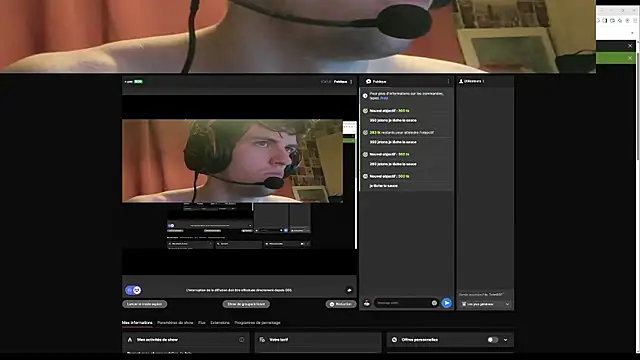640x360 pixels.
Task: Open the 'Les plus généreux' sorting dropdown
Action: [485, 304]
